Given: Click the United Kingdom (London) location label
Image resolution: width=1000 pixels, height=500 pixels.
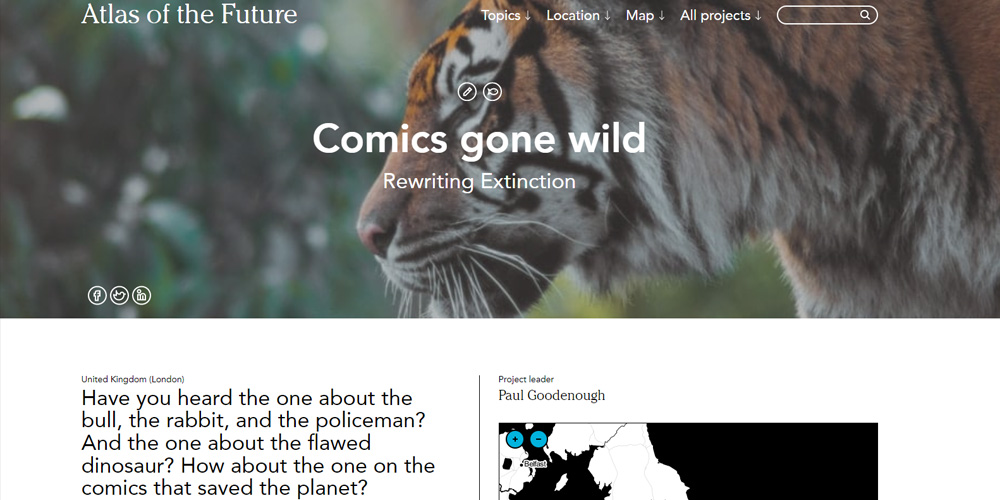Looking at the screenshot, I should click(132, 379).
